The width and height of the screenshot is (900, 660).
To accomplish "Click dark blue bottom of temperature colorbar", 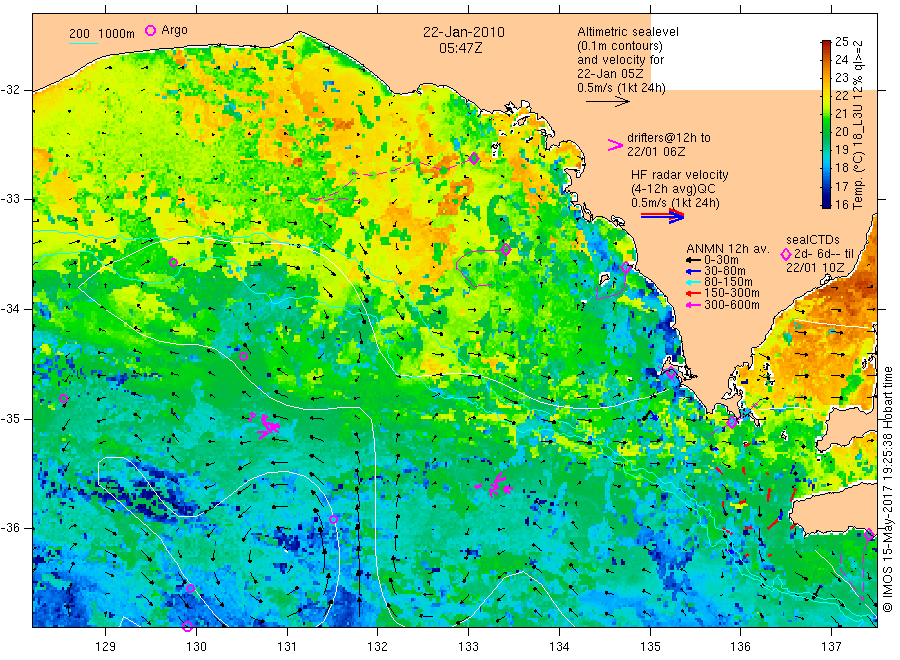I will point(826,202).
